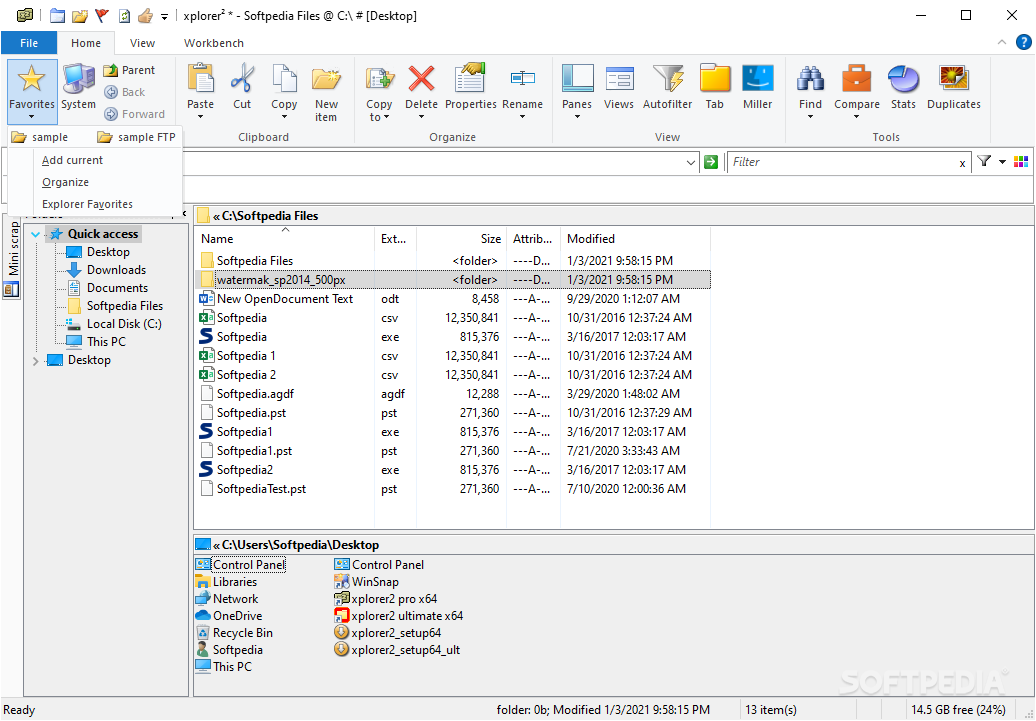Open the address bar dropdown
1036x721 pixels.
691,162
